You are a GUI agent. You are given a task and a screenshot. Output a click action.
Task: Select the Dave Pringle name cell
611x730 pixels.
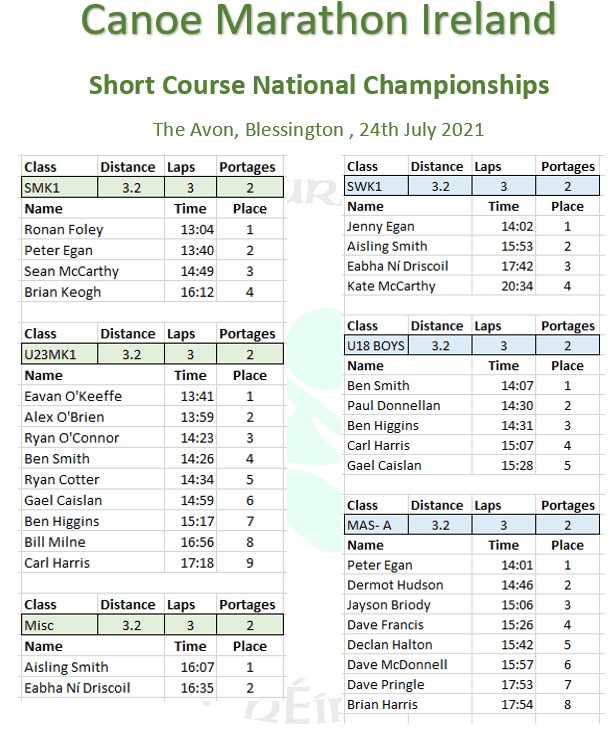point(386,685)
